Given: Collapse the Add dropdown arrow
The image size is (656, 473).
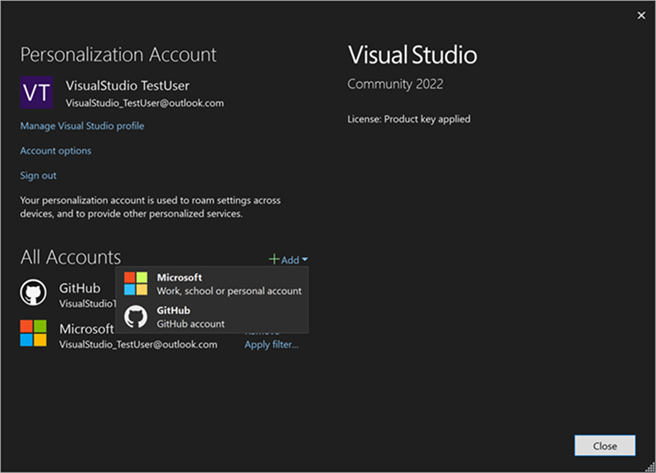Looking at the screenshot, I should [x=305, y=260].
